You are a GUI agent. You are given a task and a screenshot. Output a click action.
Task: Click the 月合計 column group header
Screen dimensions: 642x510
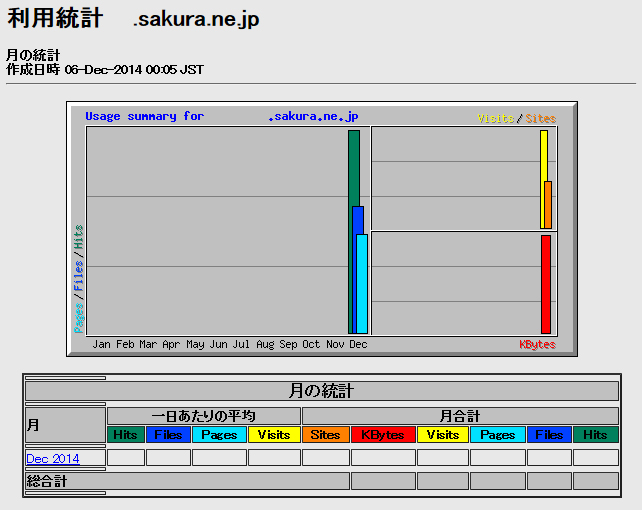pyautogui.click(x=460, y=415)
